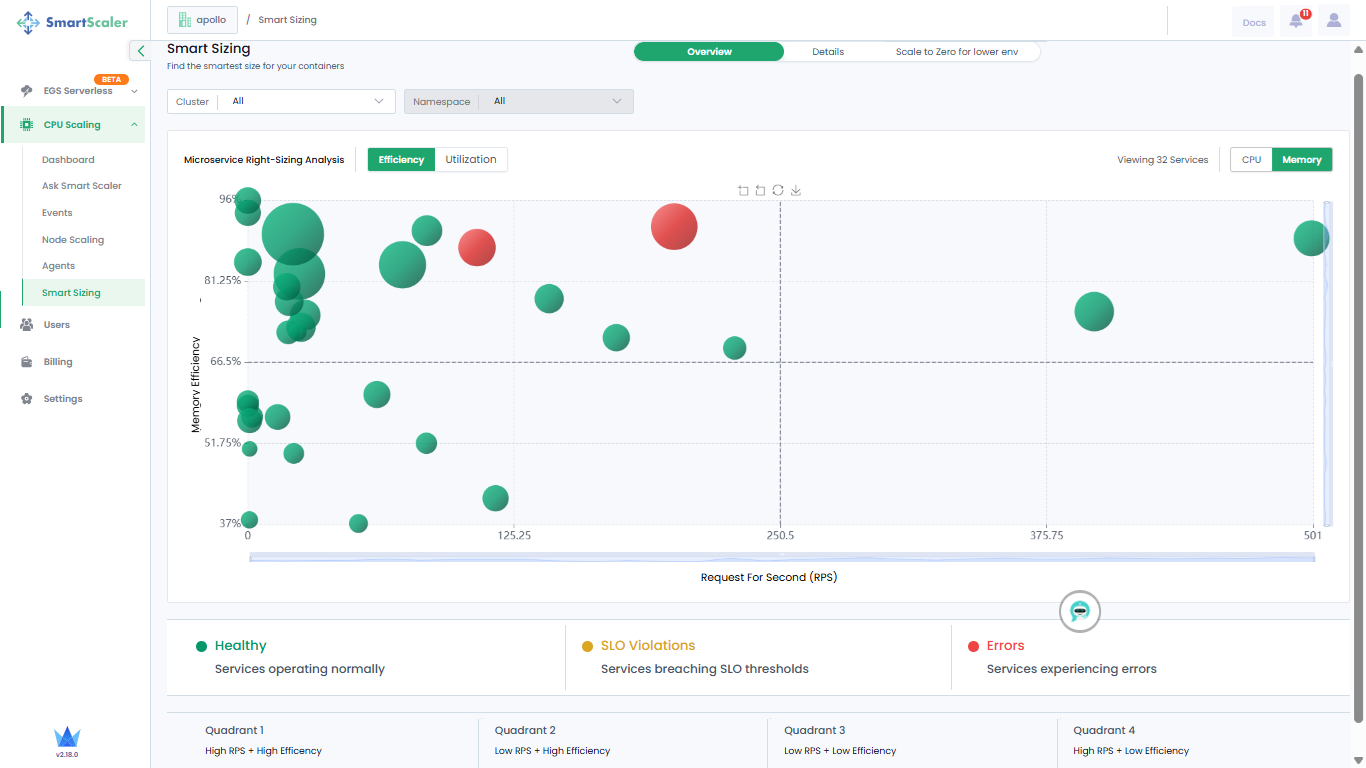Open the Cluster dropdown
This screenshot has height=768, width=1366.
click(281, 101)
